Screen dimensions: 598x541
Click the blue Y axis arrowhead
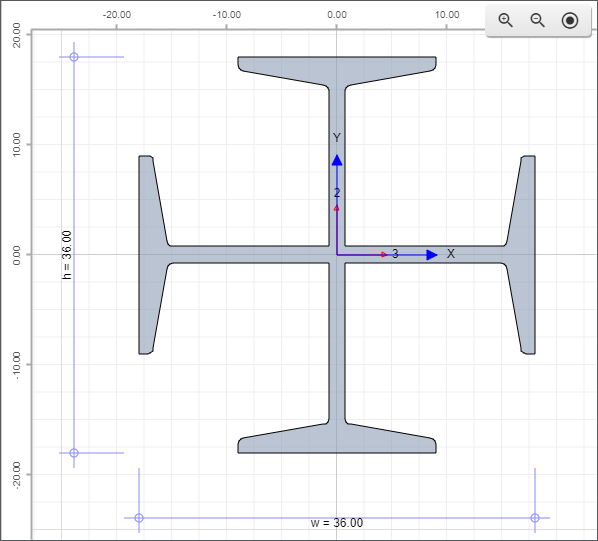tap(337, 160)
